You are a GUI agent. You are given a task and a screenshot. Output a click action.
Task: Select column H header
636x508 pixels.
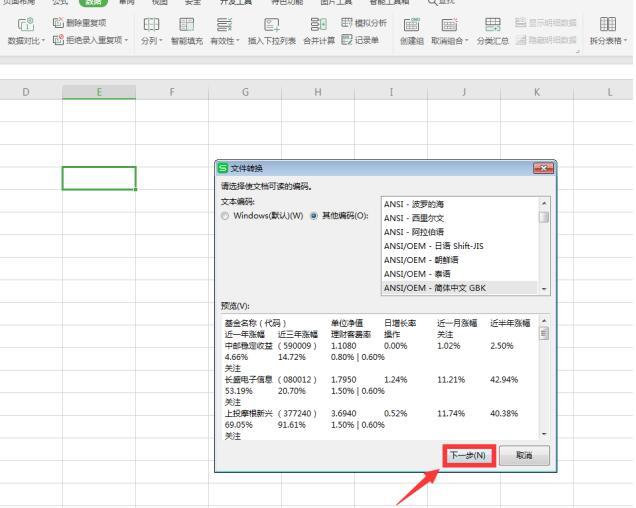coord(318,92)
